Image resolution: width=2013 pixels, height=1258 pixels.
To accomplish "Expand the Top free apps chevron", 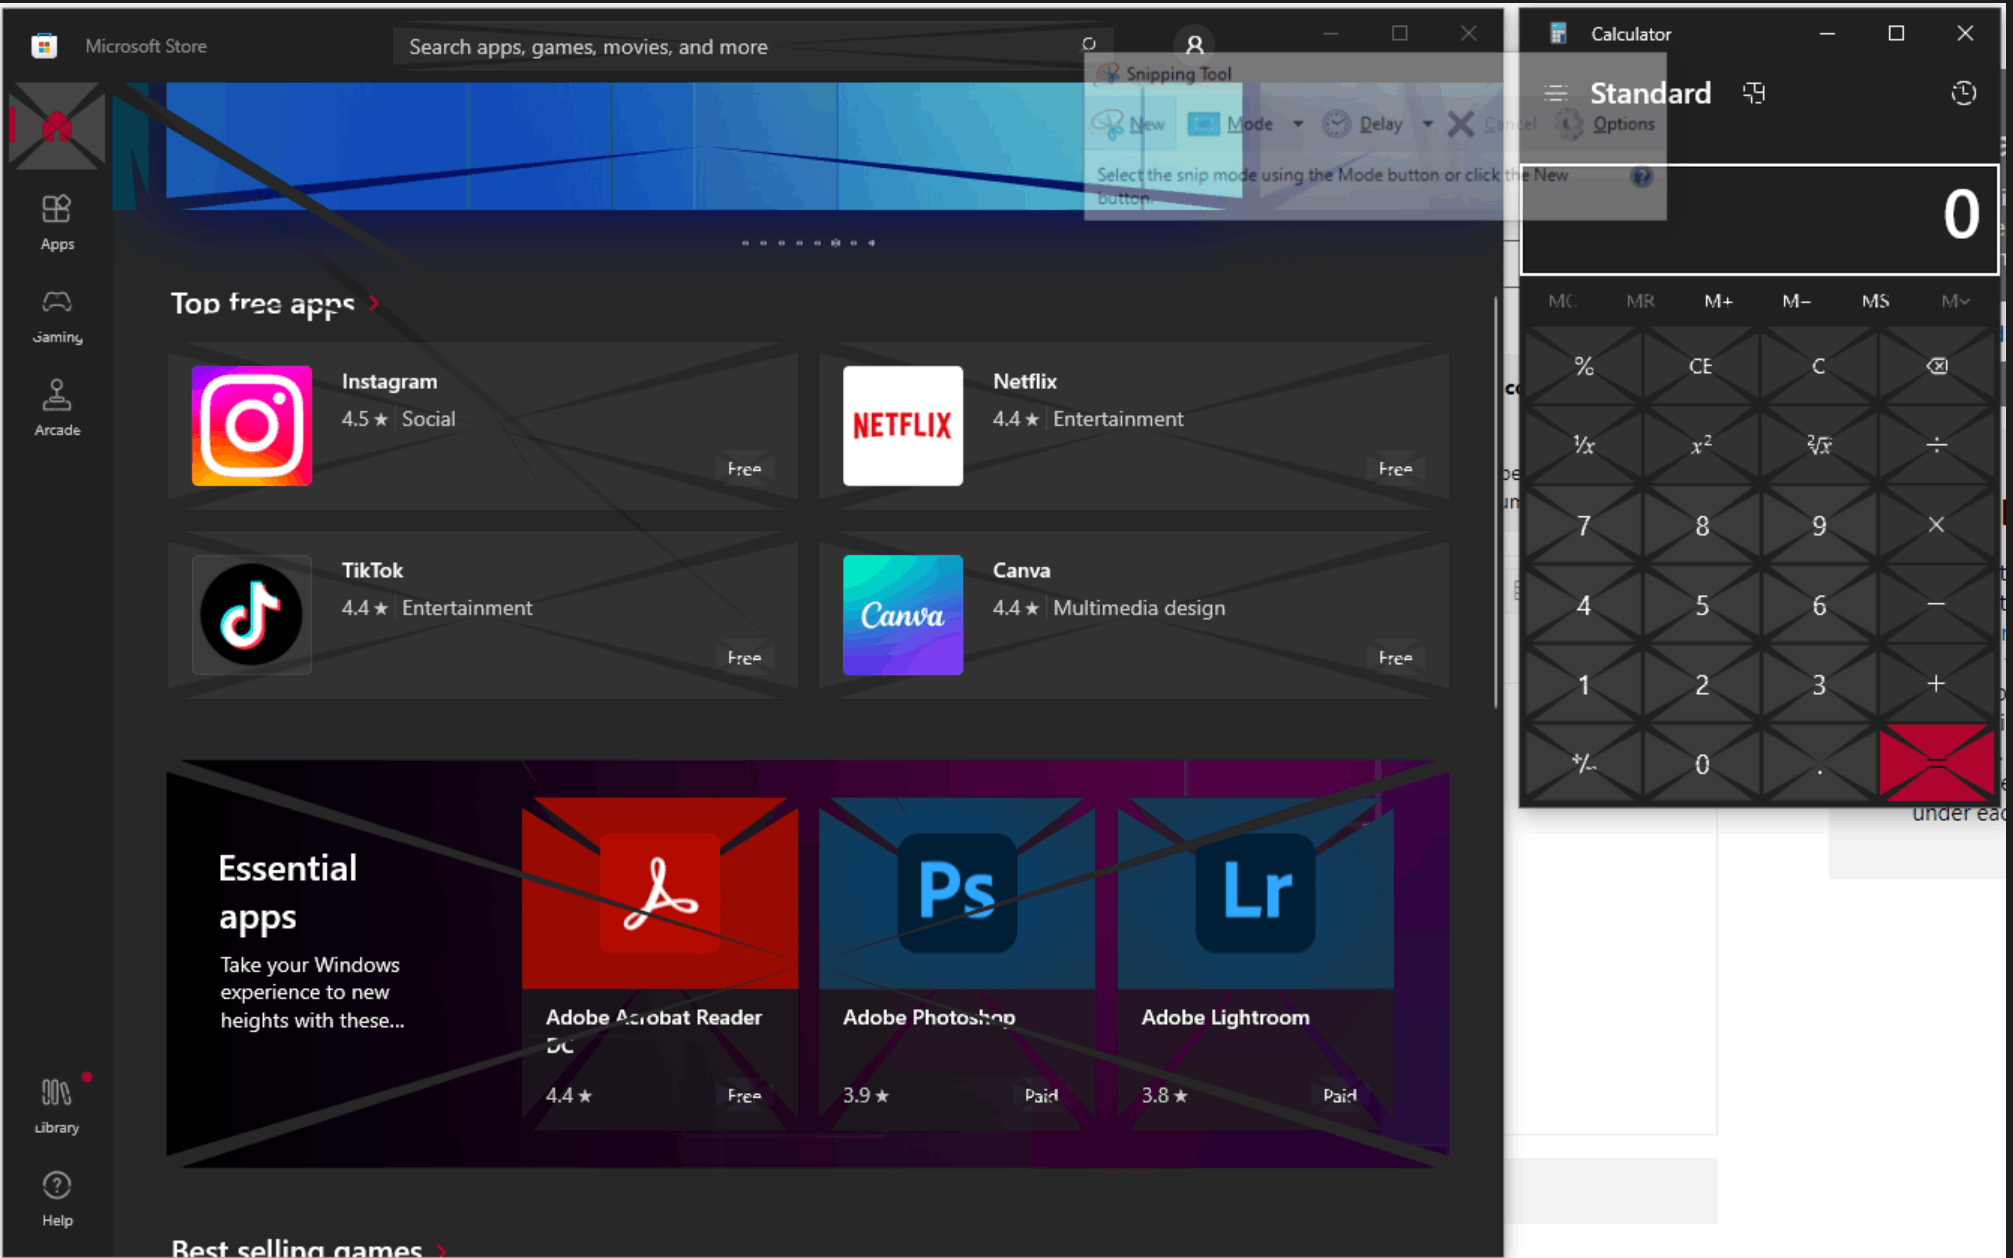I will (374, 302).
